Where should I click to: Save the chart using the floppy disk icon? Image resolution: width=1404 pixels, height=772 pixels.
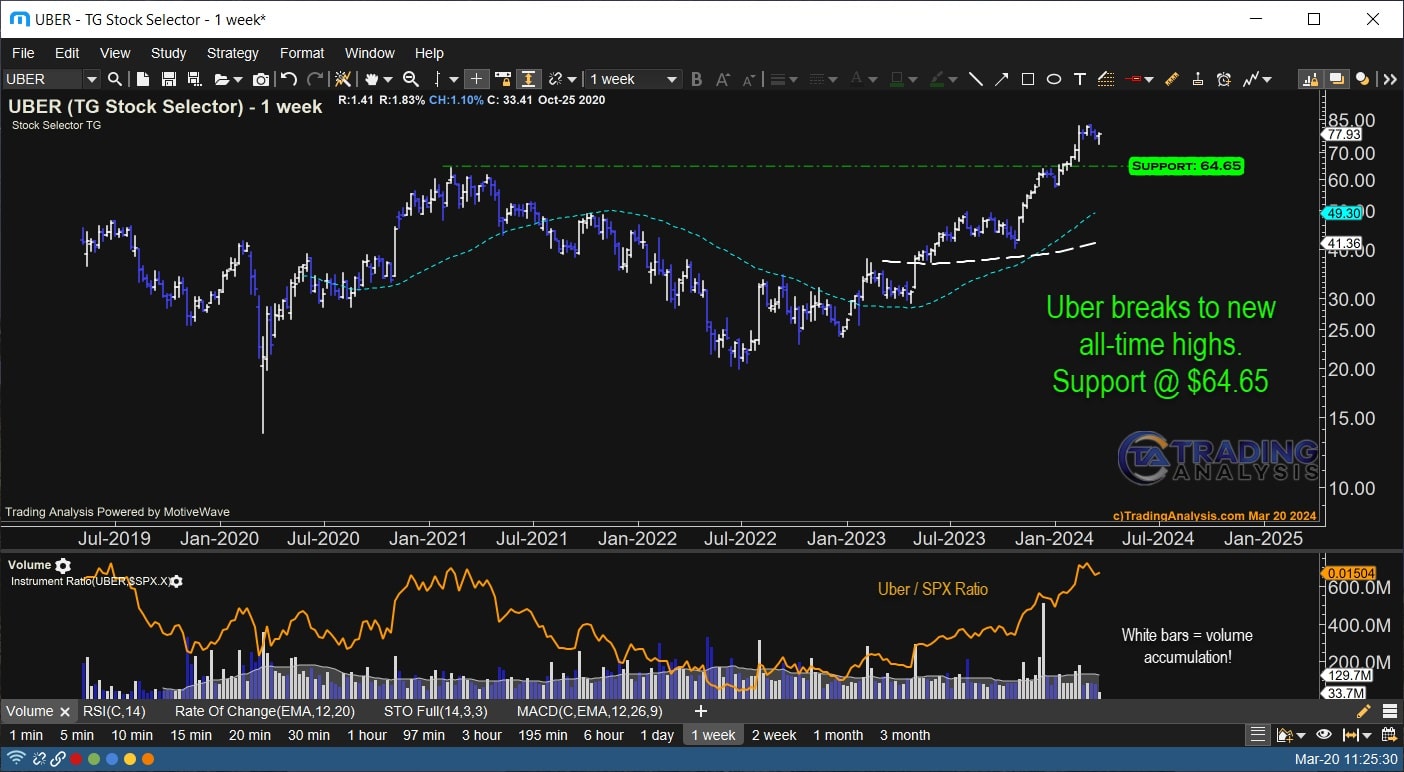pos(169,79)
